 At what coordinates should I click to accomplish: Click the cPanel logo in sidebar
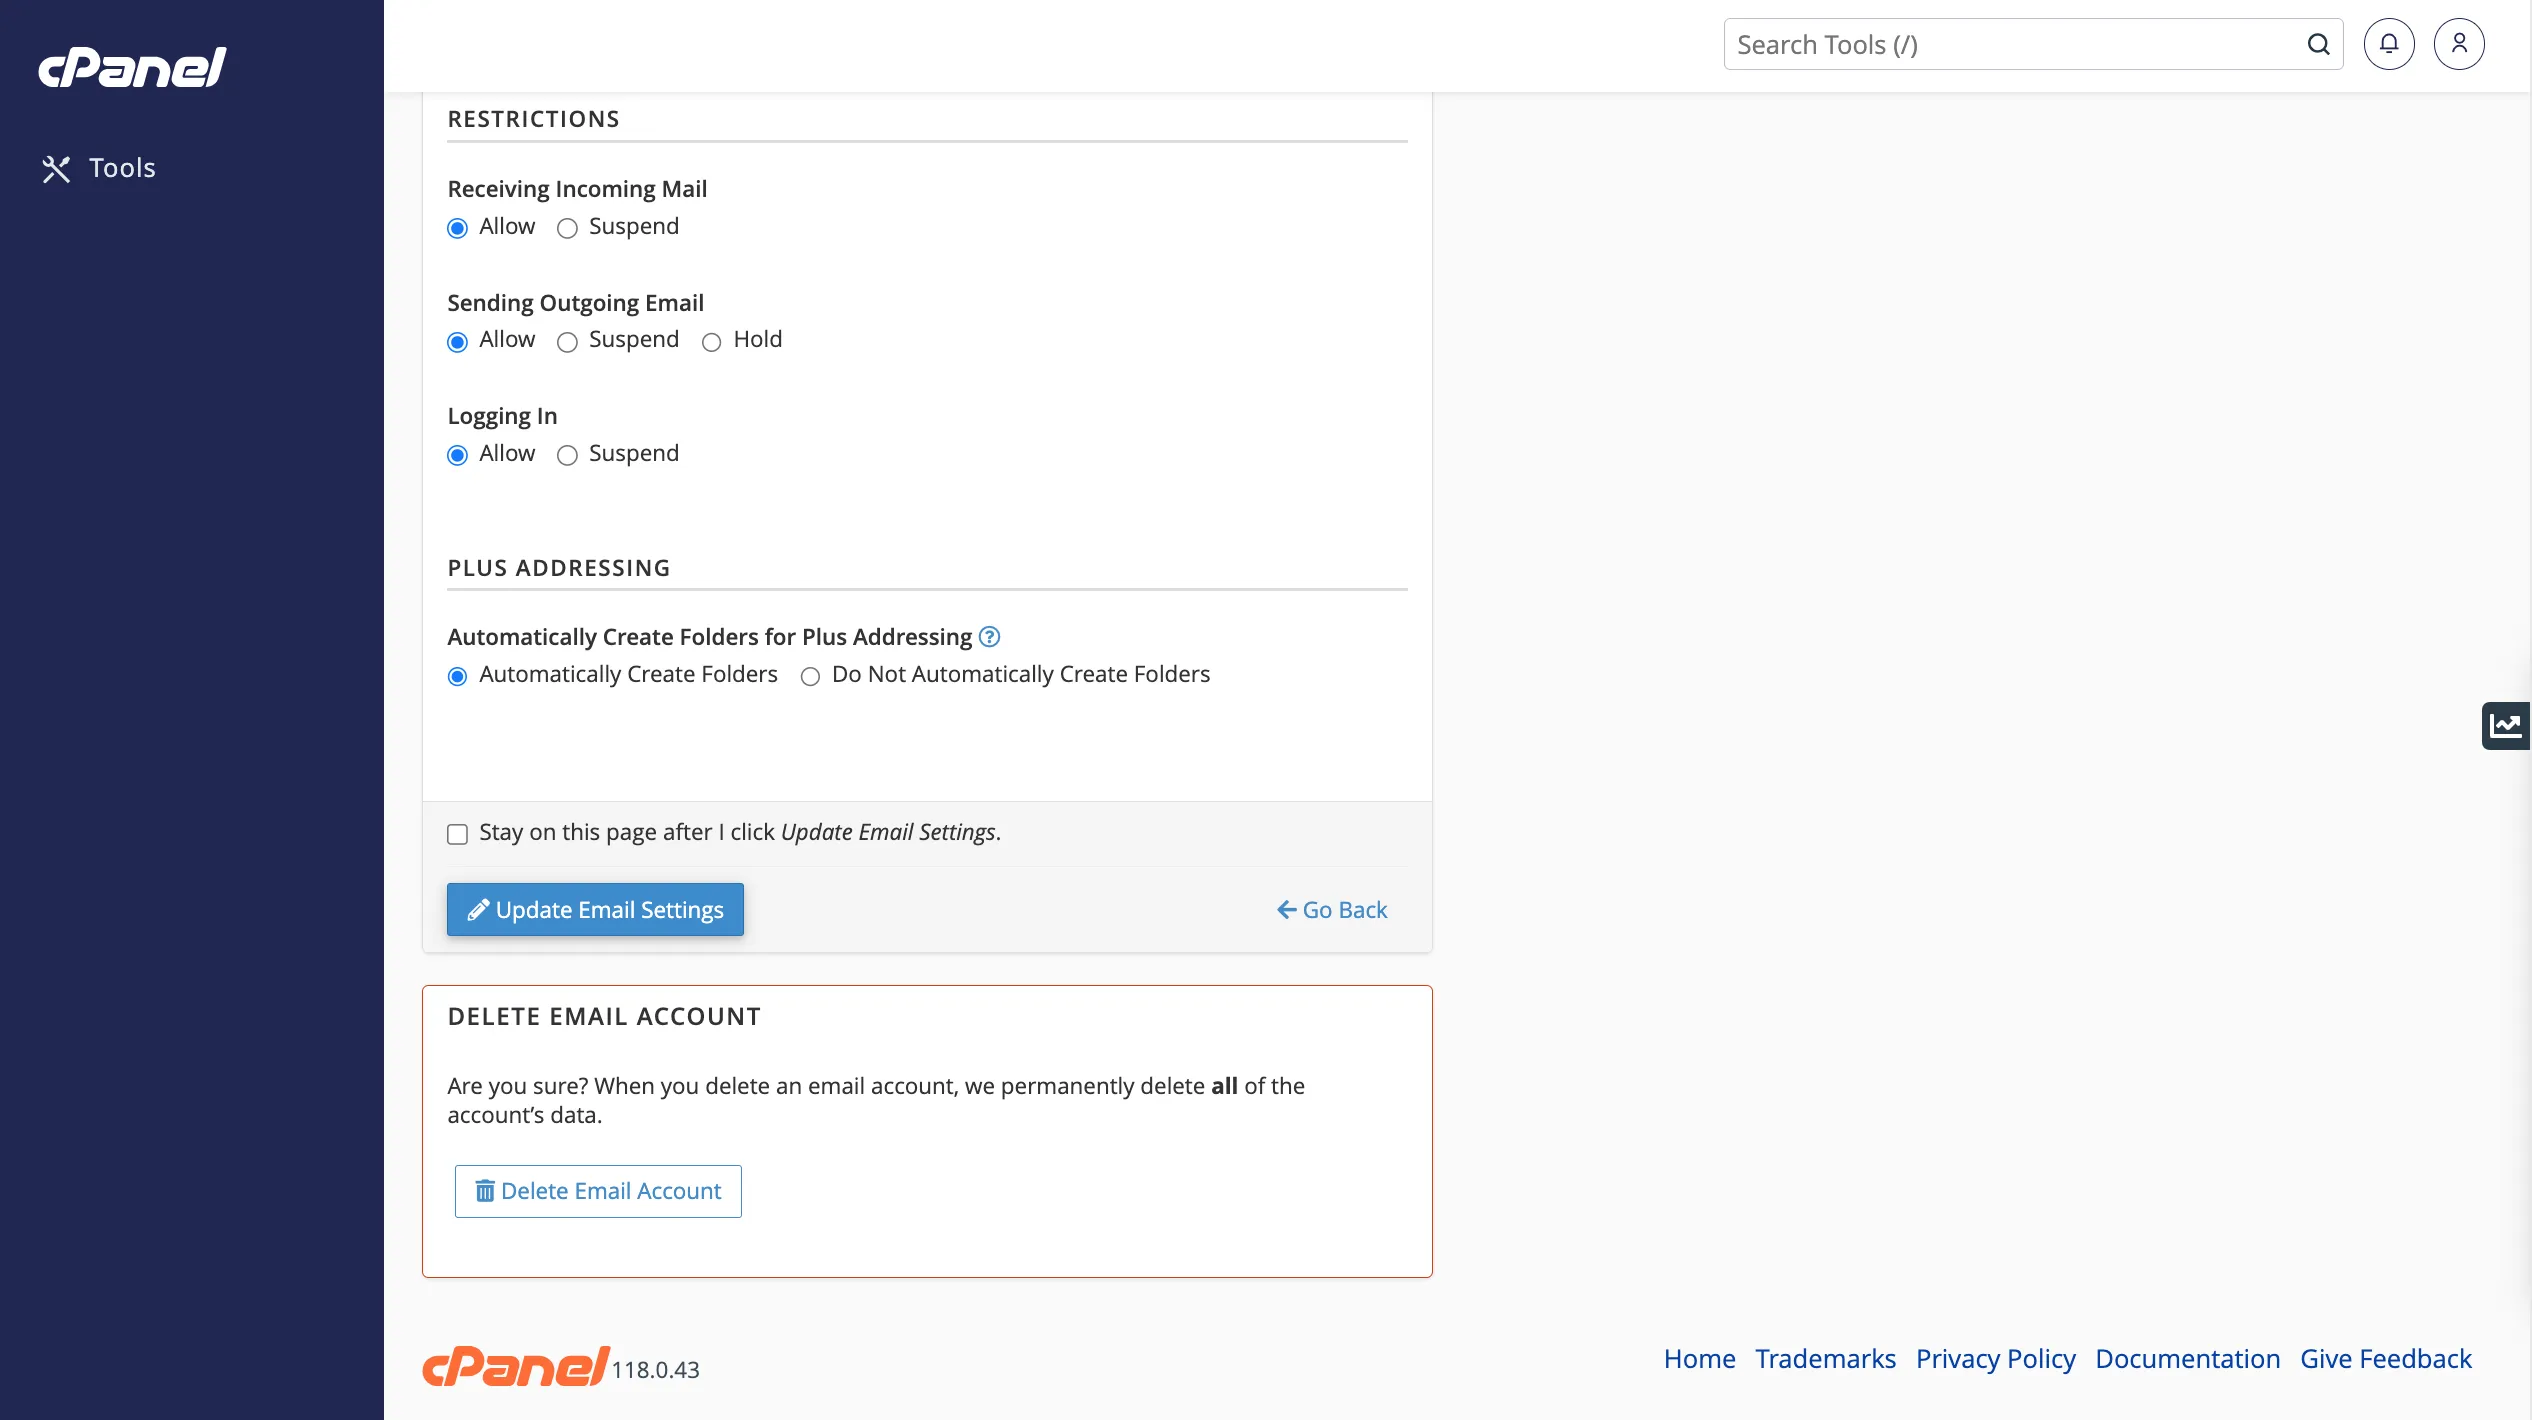[x=133, y=67]
